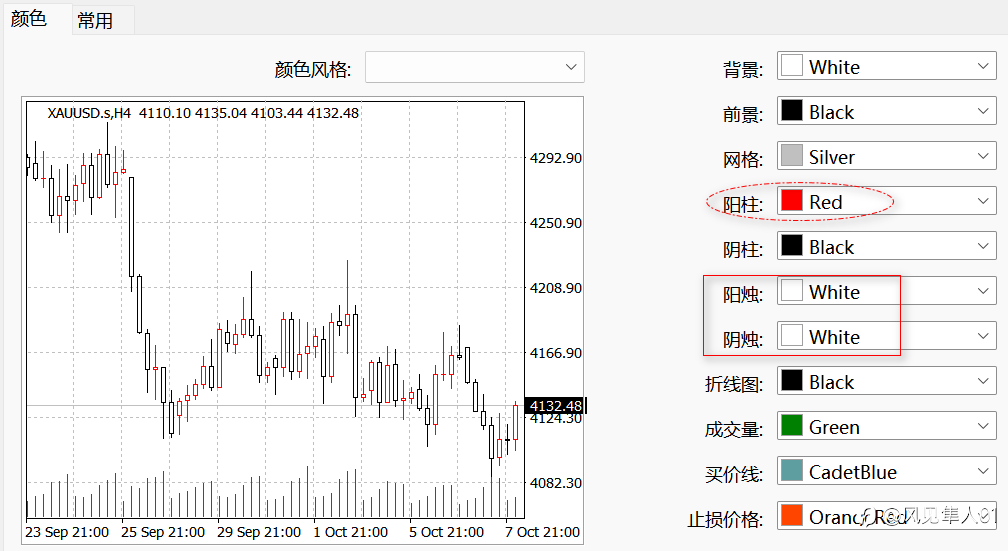Click the 25 Sep 21:00 time label
The image size is (1008, 551).
163,532
